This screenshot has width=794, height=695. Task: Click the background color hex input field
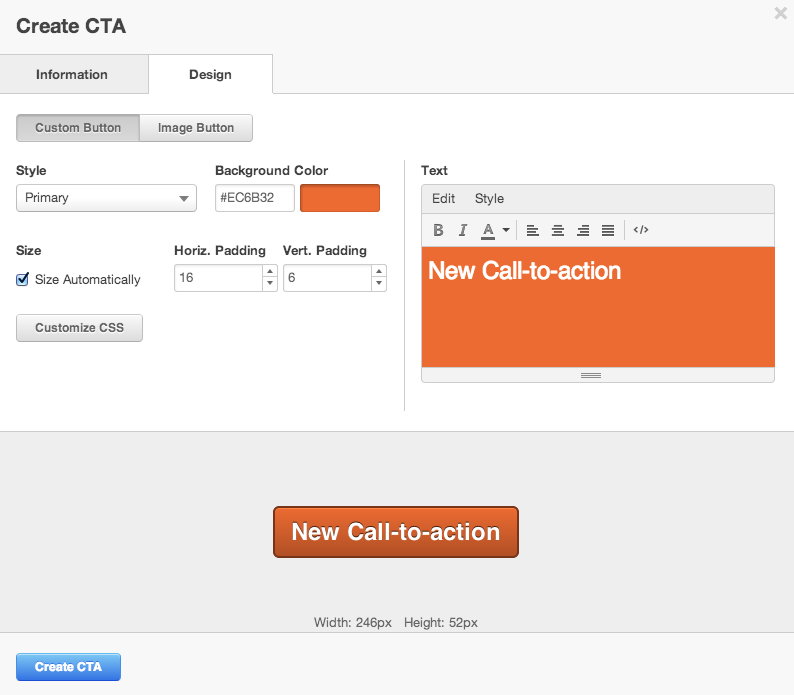[x=254, y=198]
